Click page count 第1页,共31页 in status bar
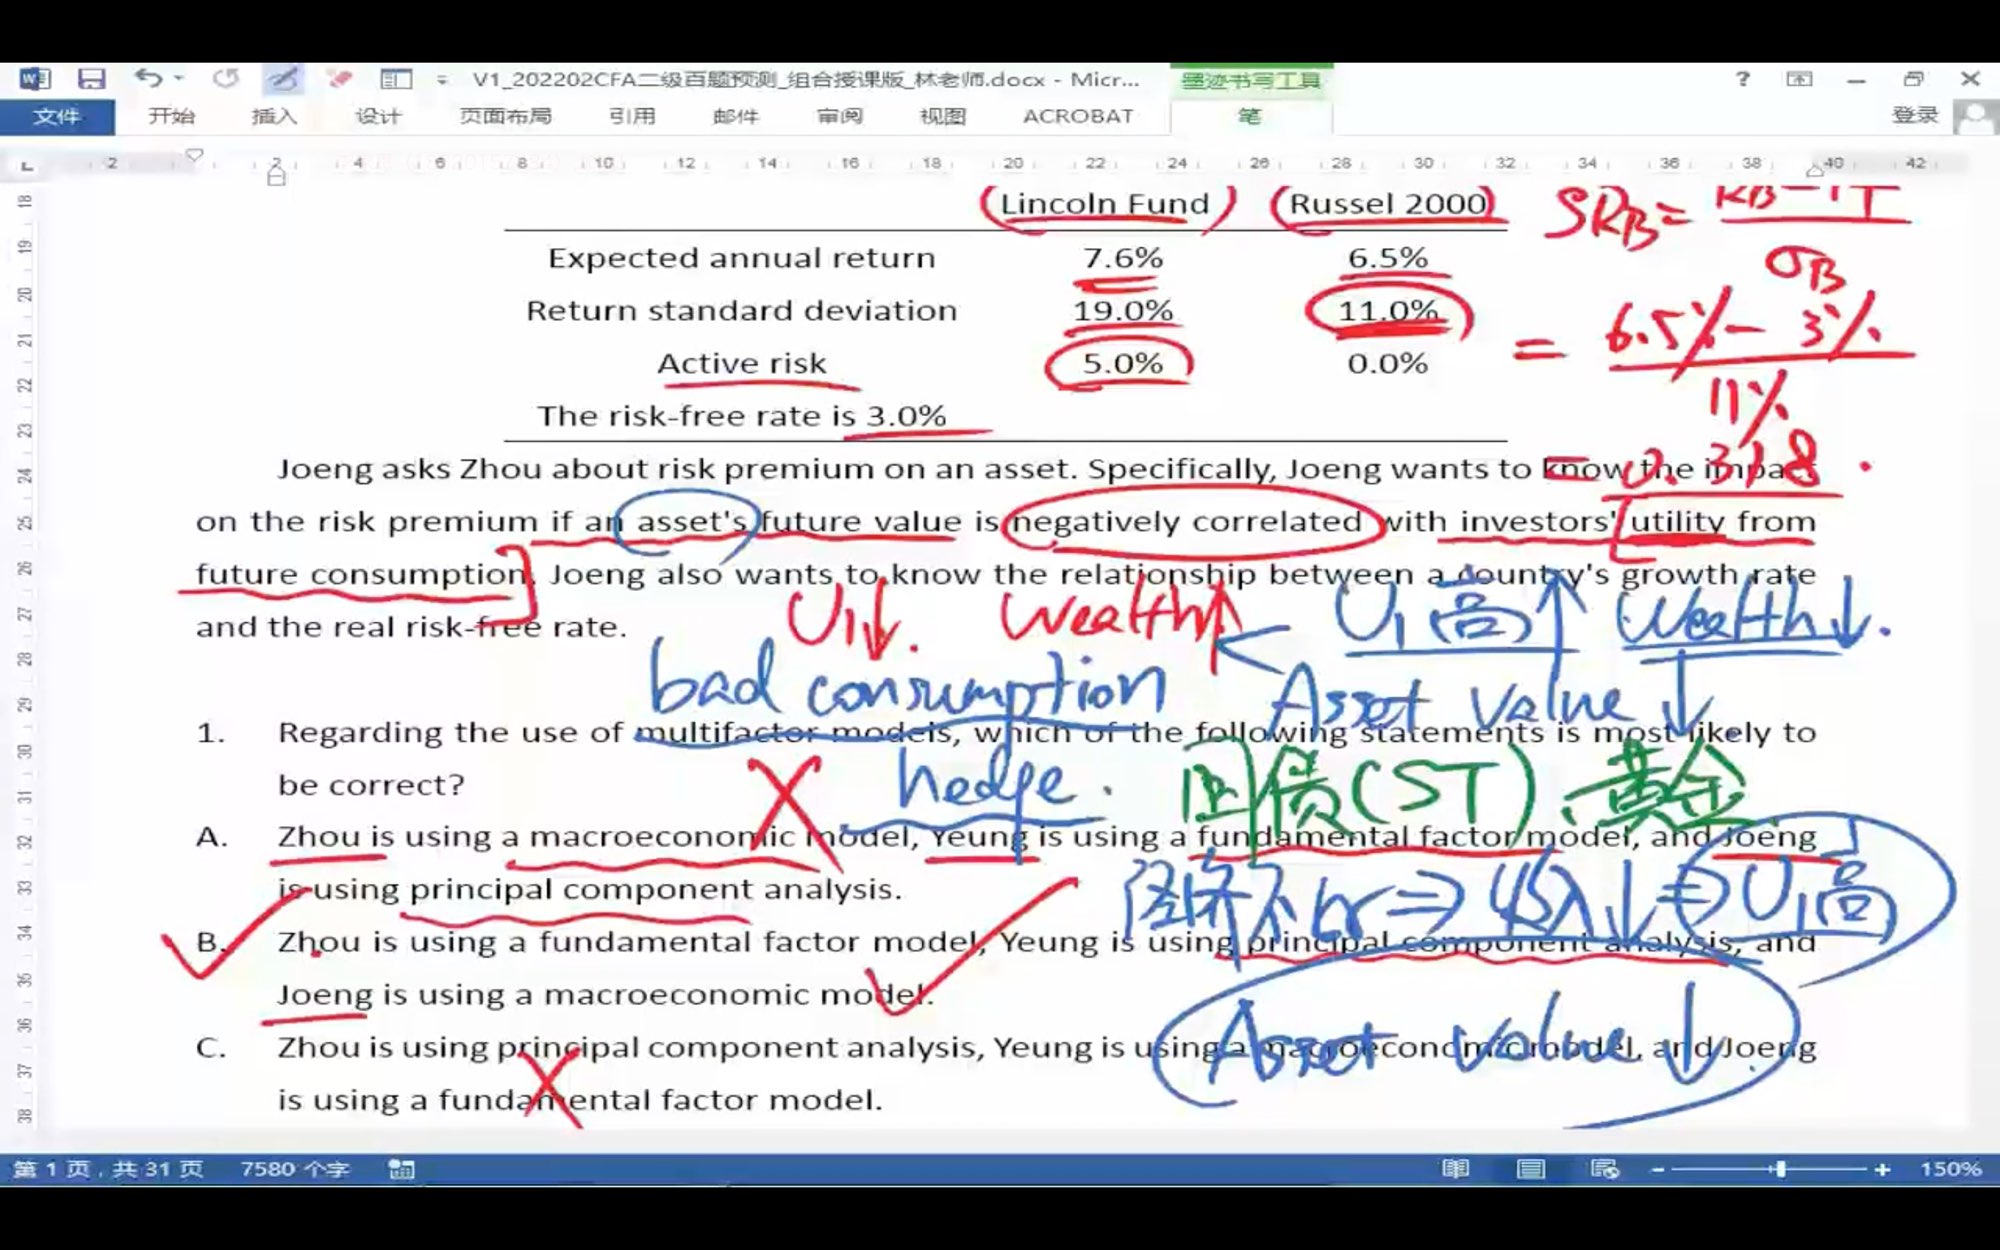This screenshot has height=1250, width=2000. pos(108,1169)
